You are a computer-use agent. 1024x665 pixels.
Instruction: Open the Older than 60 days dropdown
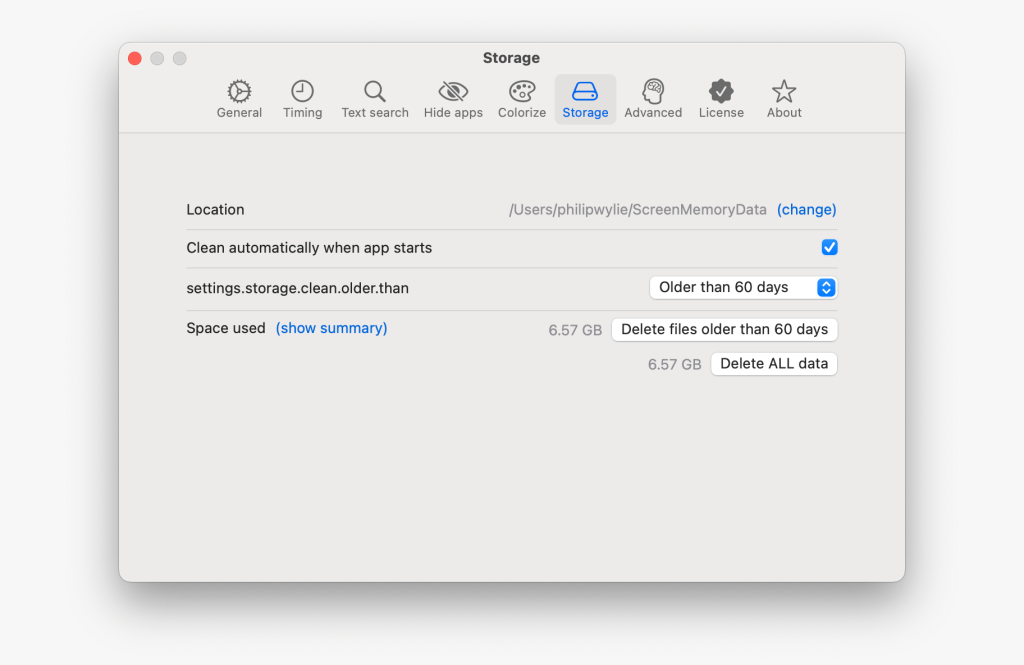[743, 287]
